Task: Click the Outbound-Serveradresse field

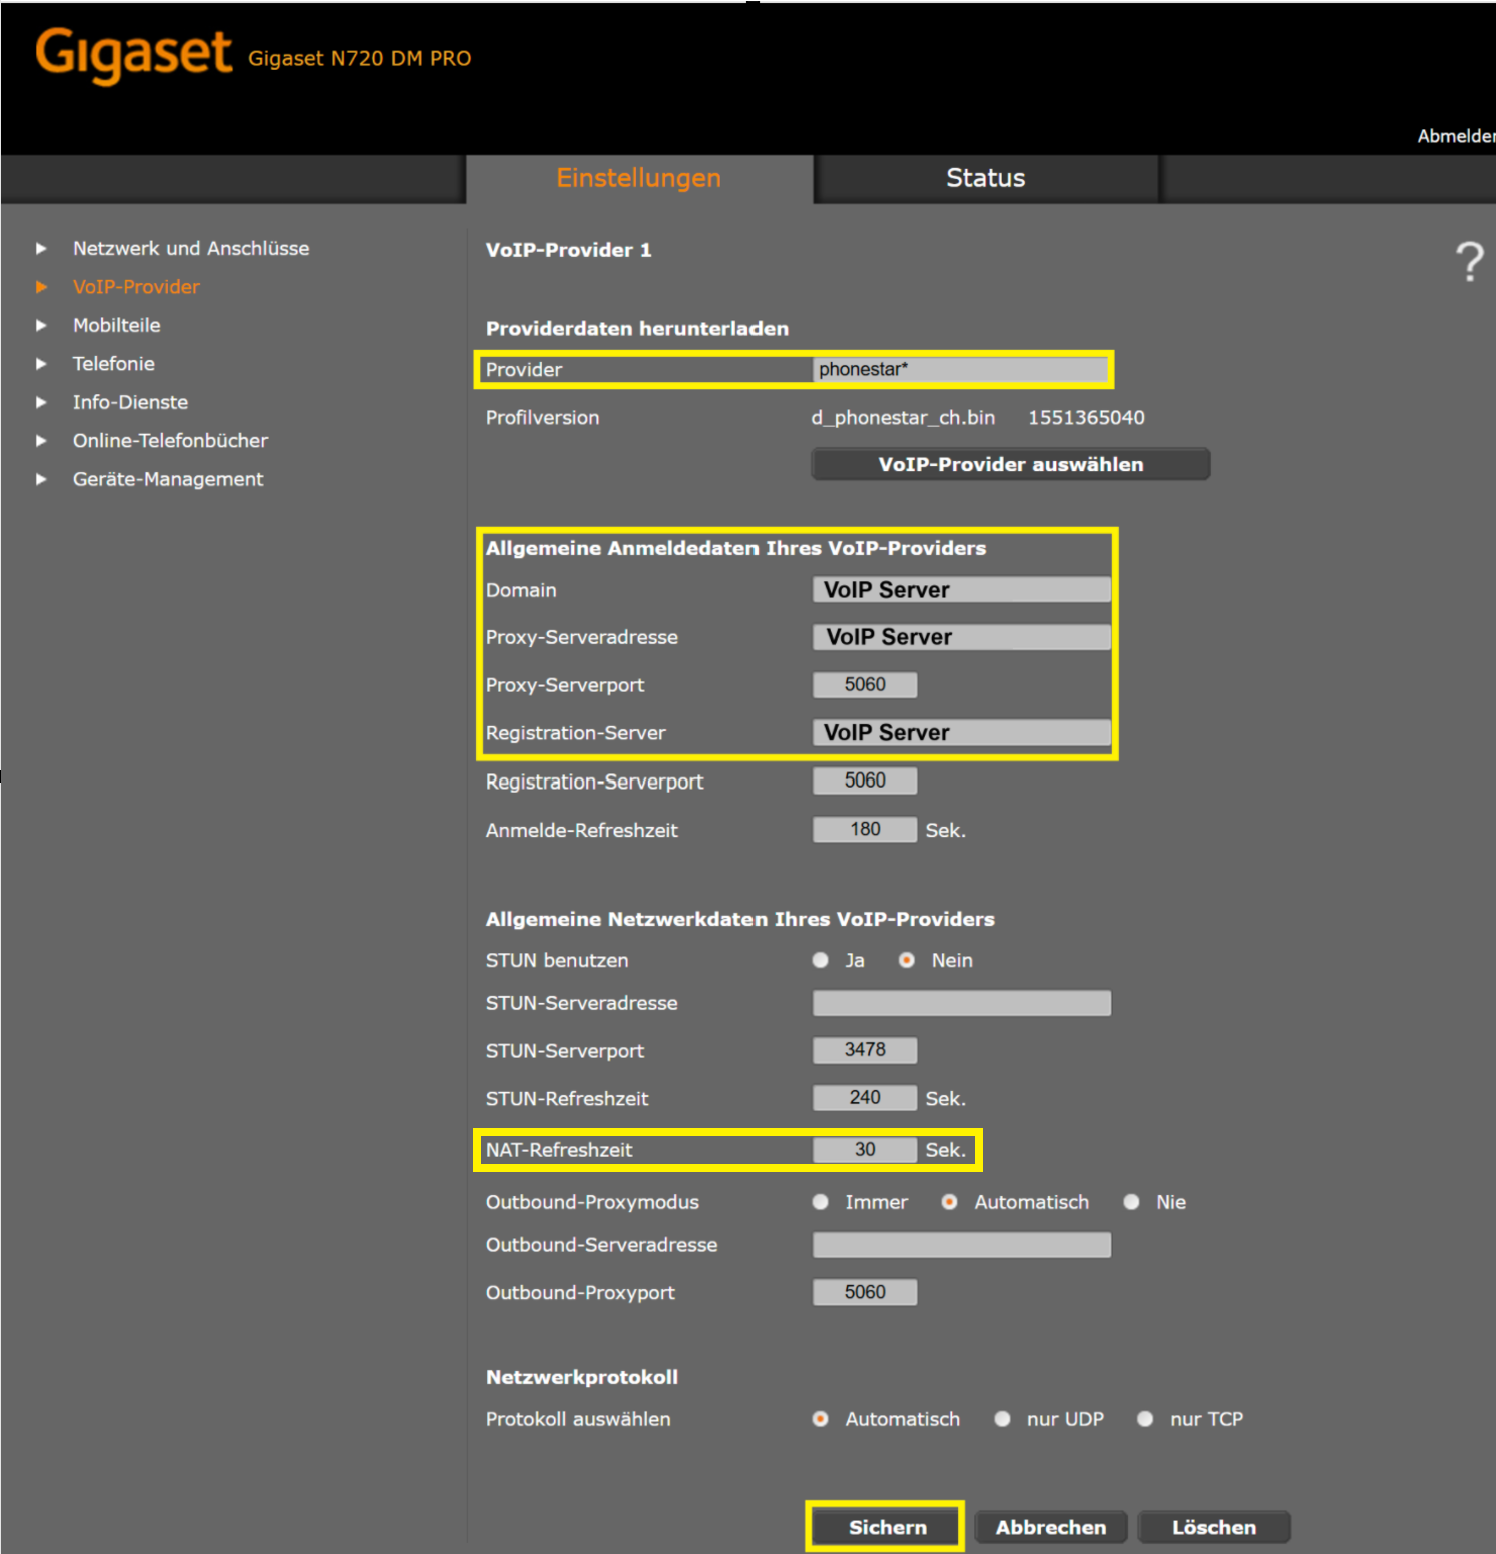Action: point(961,1245)
